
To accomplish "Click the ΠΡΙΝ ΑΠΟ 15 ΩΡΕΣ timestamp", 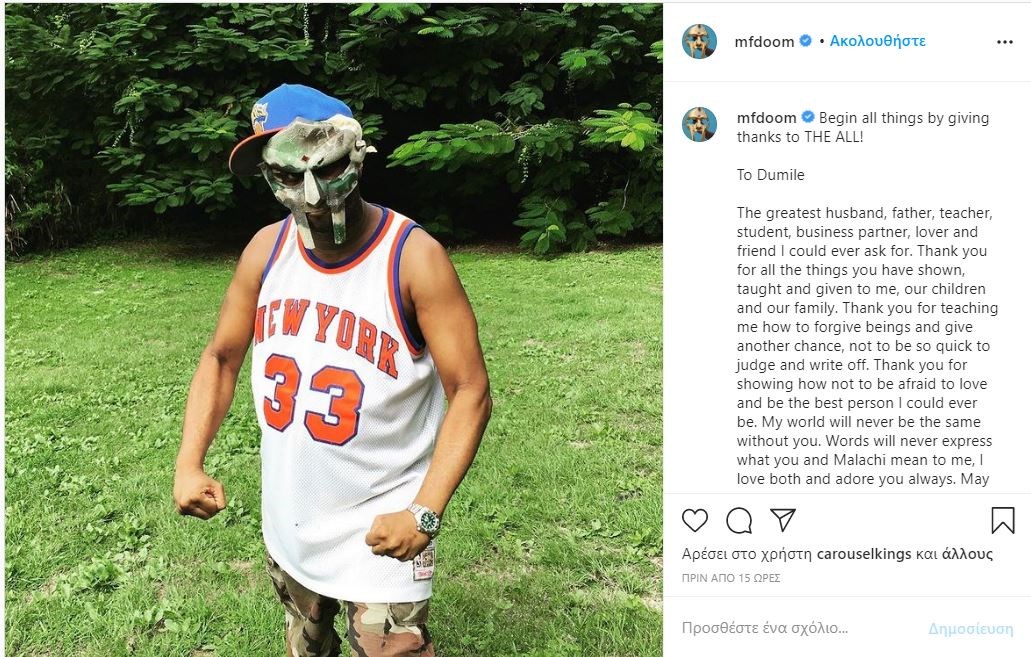I will (x=731, y=578).
